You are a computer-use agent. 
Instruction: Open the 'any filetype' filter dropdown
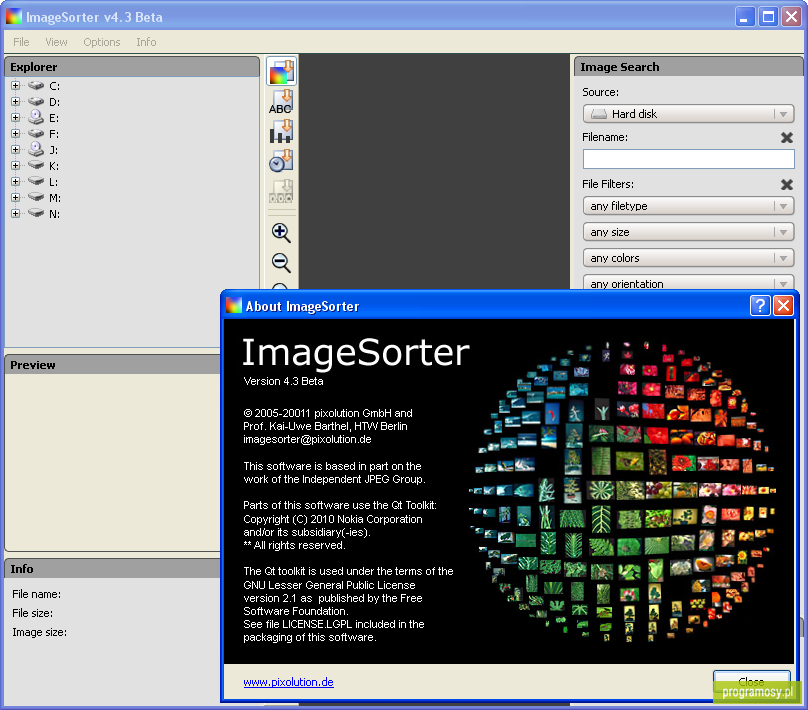[x=688, y=206]
